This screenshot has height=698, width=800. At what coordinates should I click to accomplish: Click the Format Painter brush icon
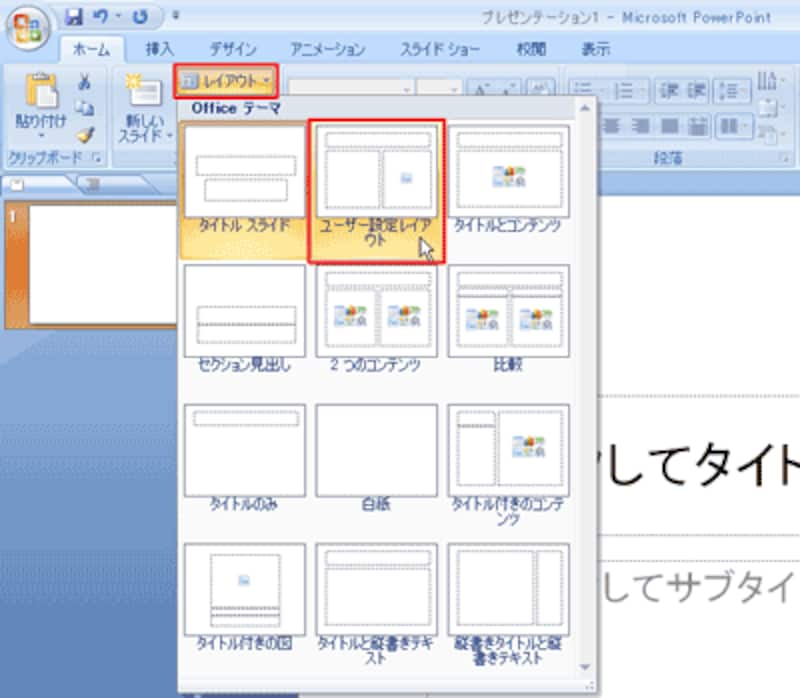click(x=85, y=133)
